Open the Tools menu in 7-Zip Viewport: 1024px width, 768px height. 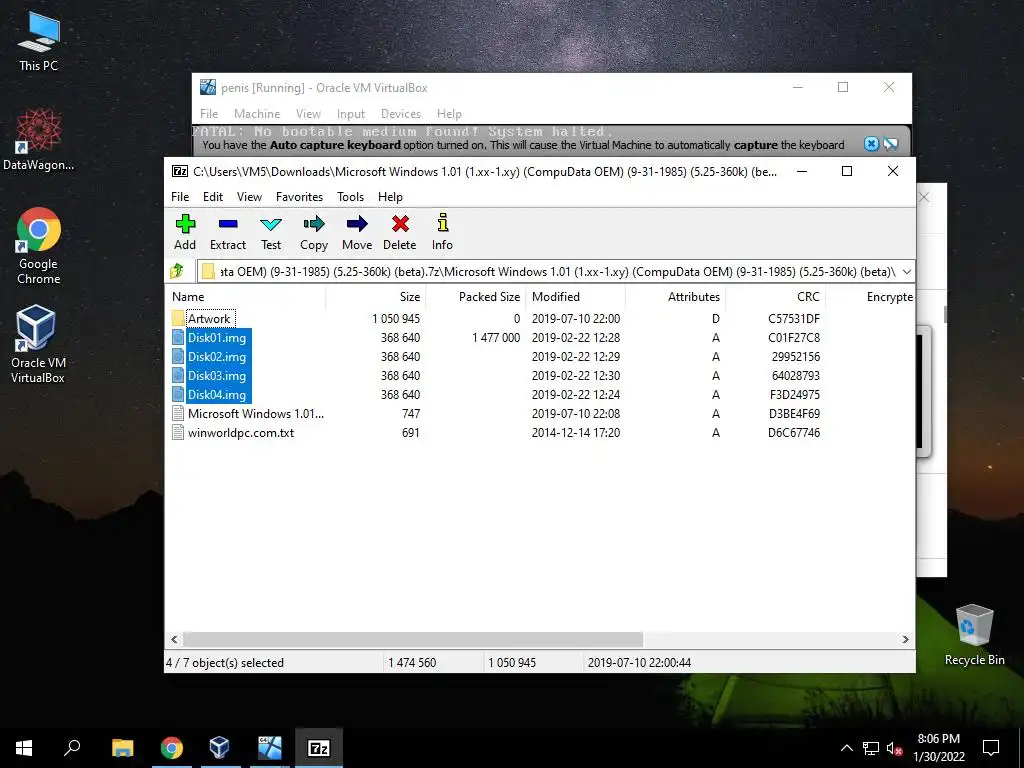coord(351,197)
